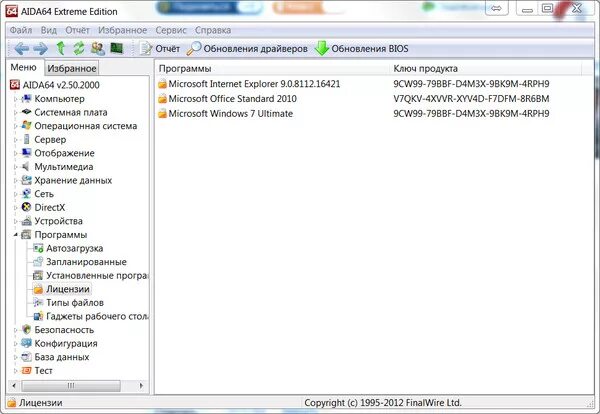Switch to the Меню tab

pyautogui.click(x=24, y=67)
